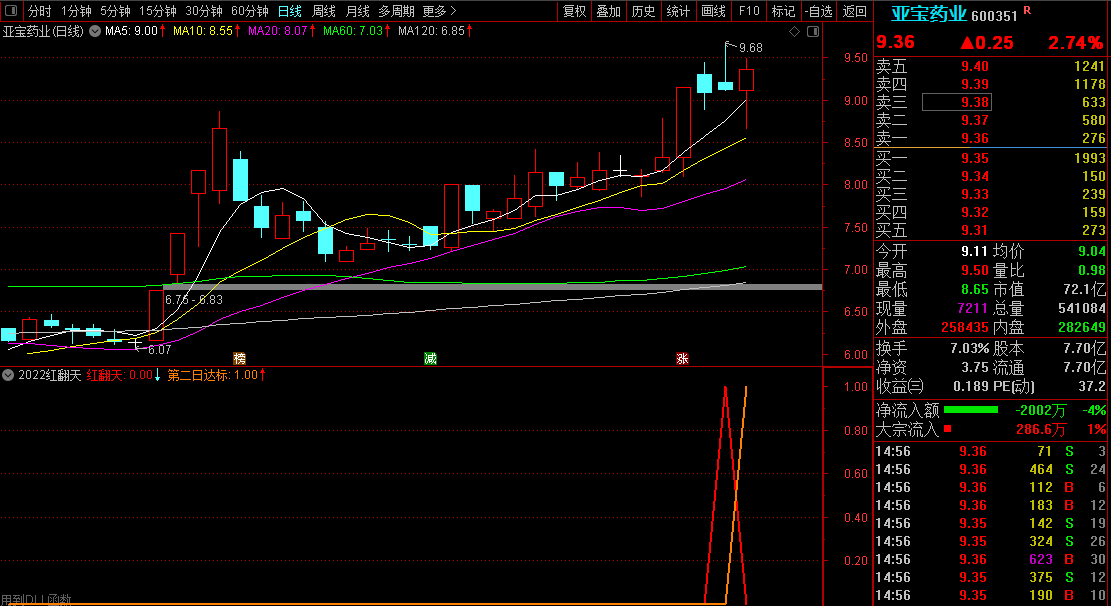Expand the 更多 periods dropdown
Image resolution: width=1111 pixels, height=606 pixels.
(x=439, y=11)
